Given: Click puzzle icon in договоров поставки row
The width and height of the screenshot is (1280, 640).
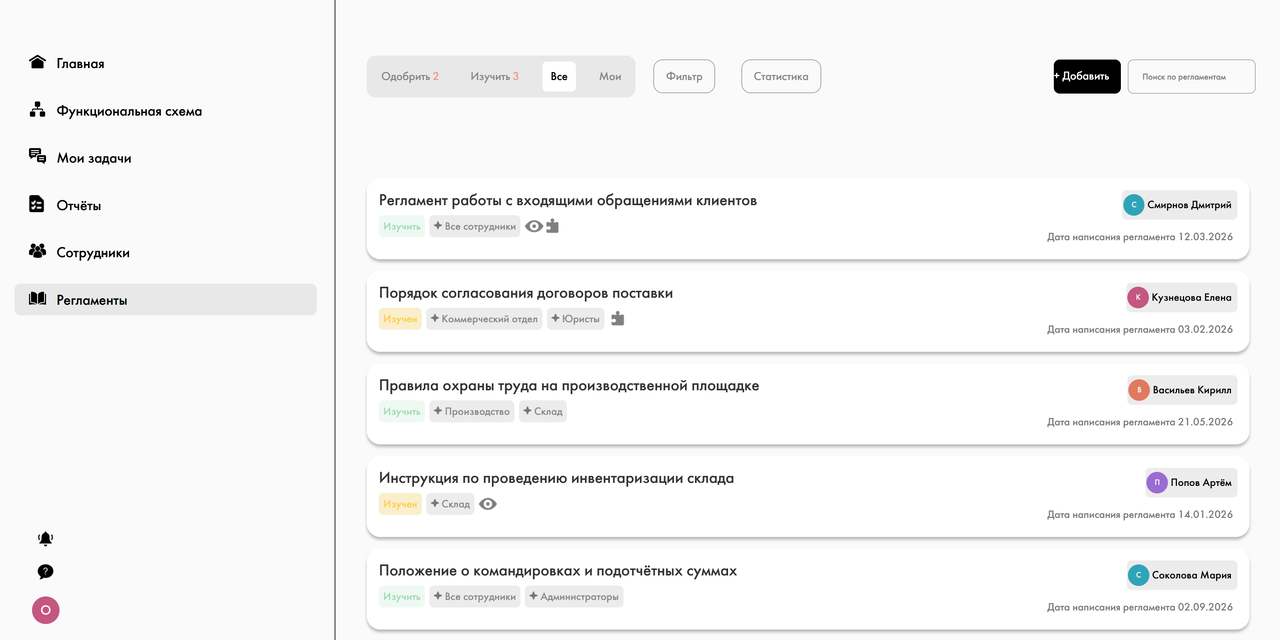Looking at the screenshot, I should point(618,319).
